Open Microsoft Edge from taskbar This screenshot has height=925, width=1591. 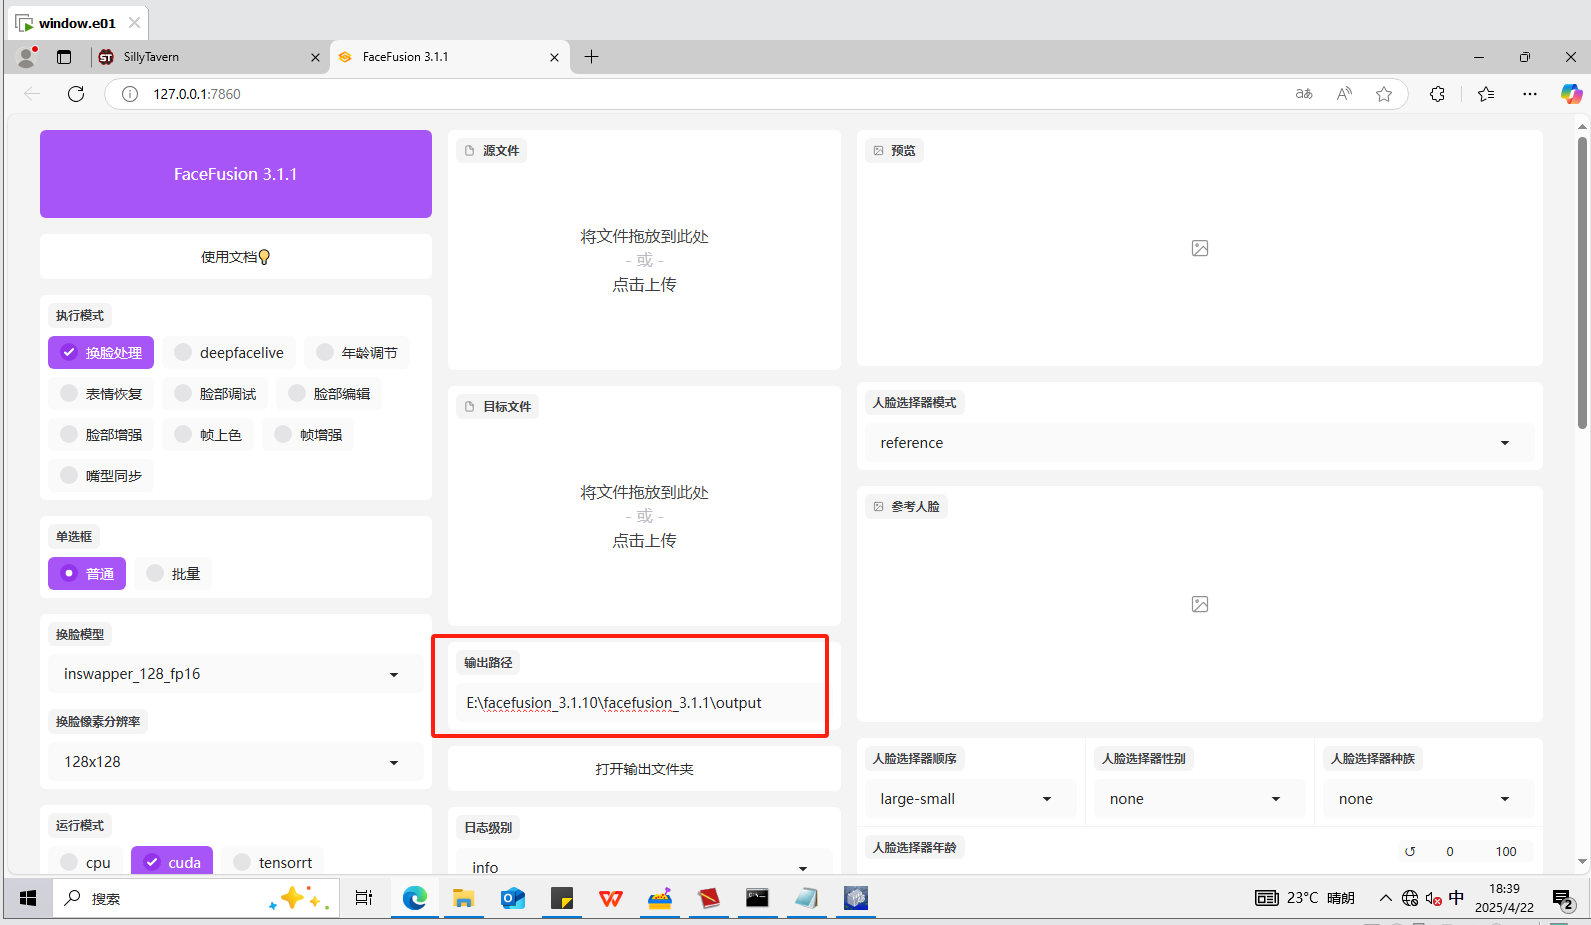tap(415, 898)
